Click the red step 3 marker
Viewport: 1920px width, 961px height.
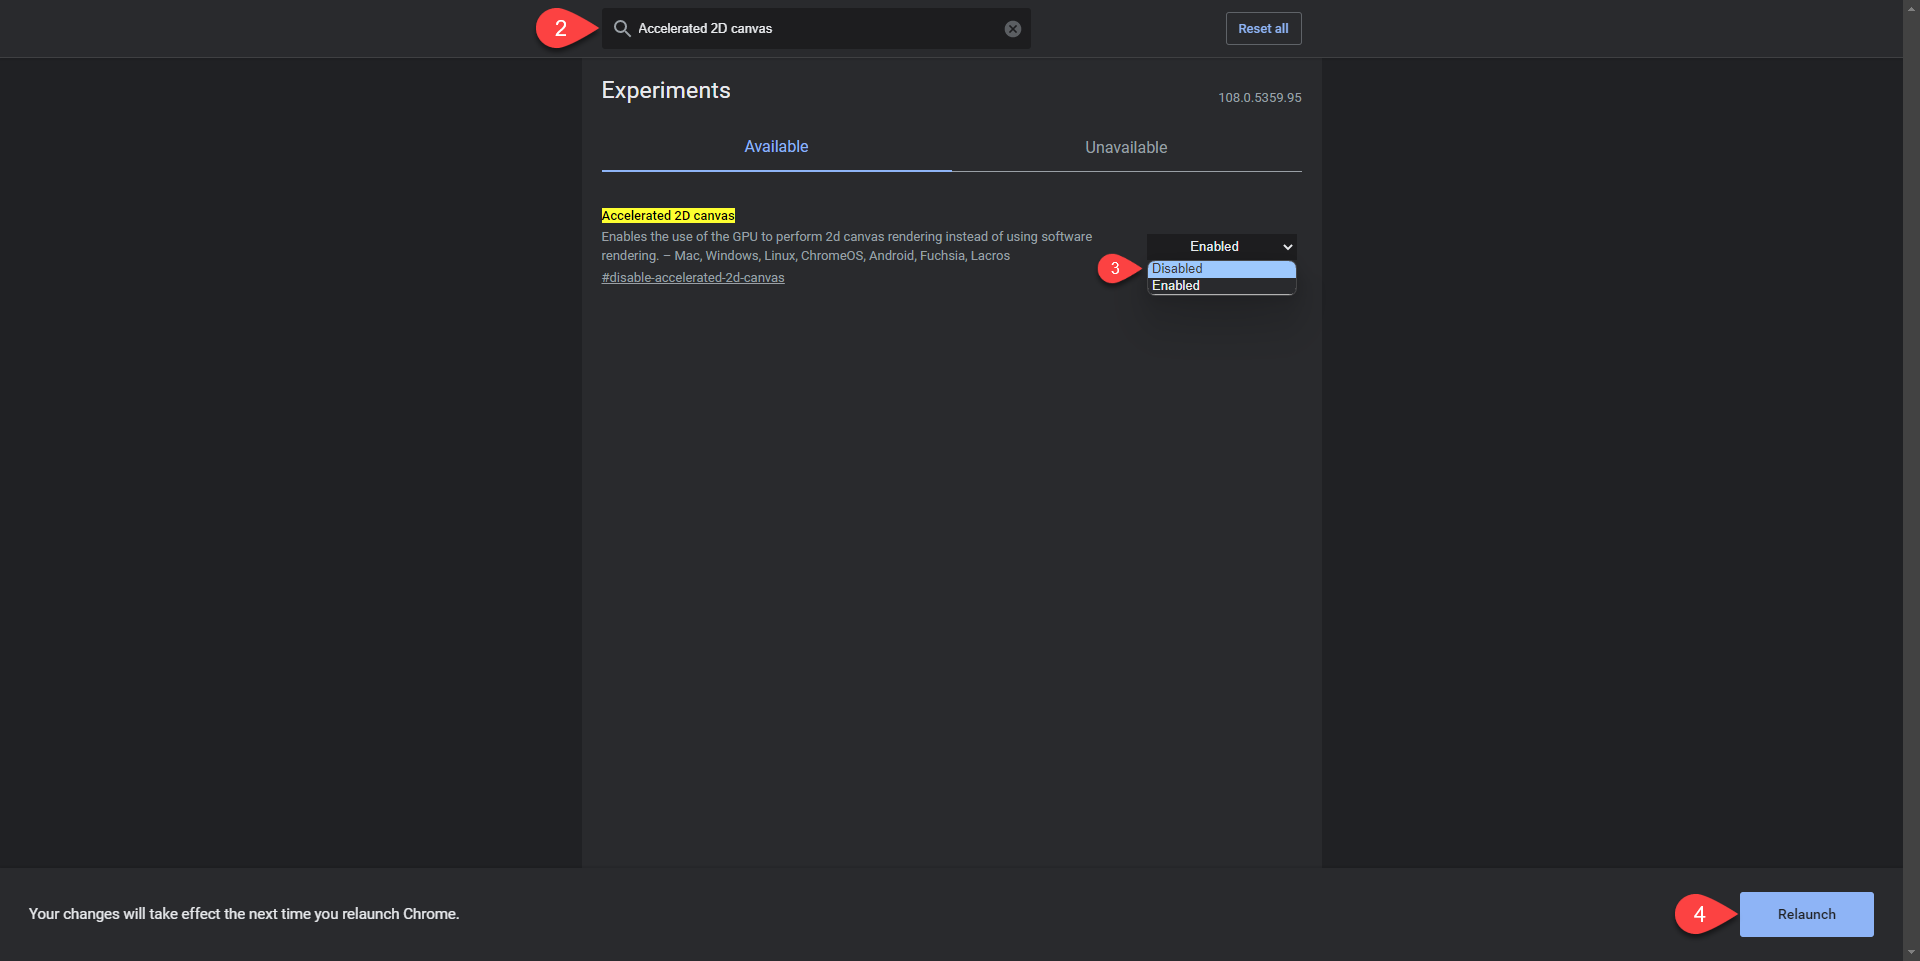click(1115, 269)
